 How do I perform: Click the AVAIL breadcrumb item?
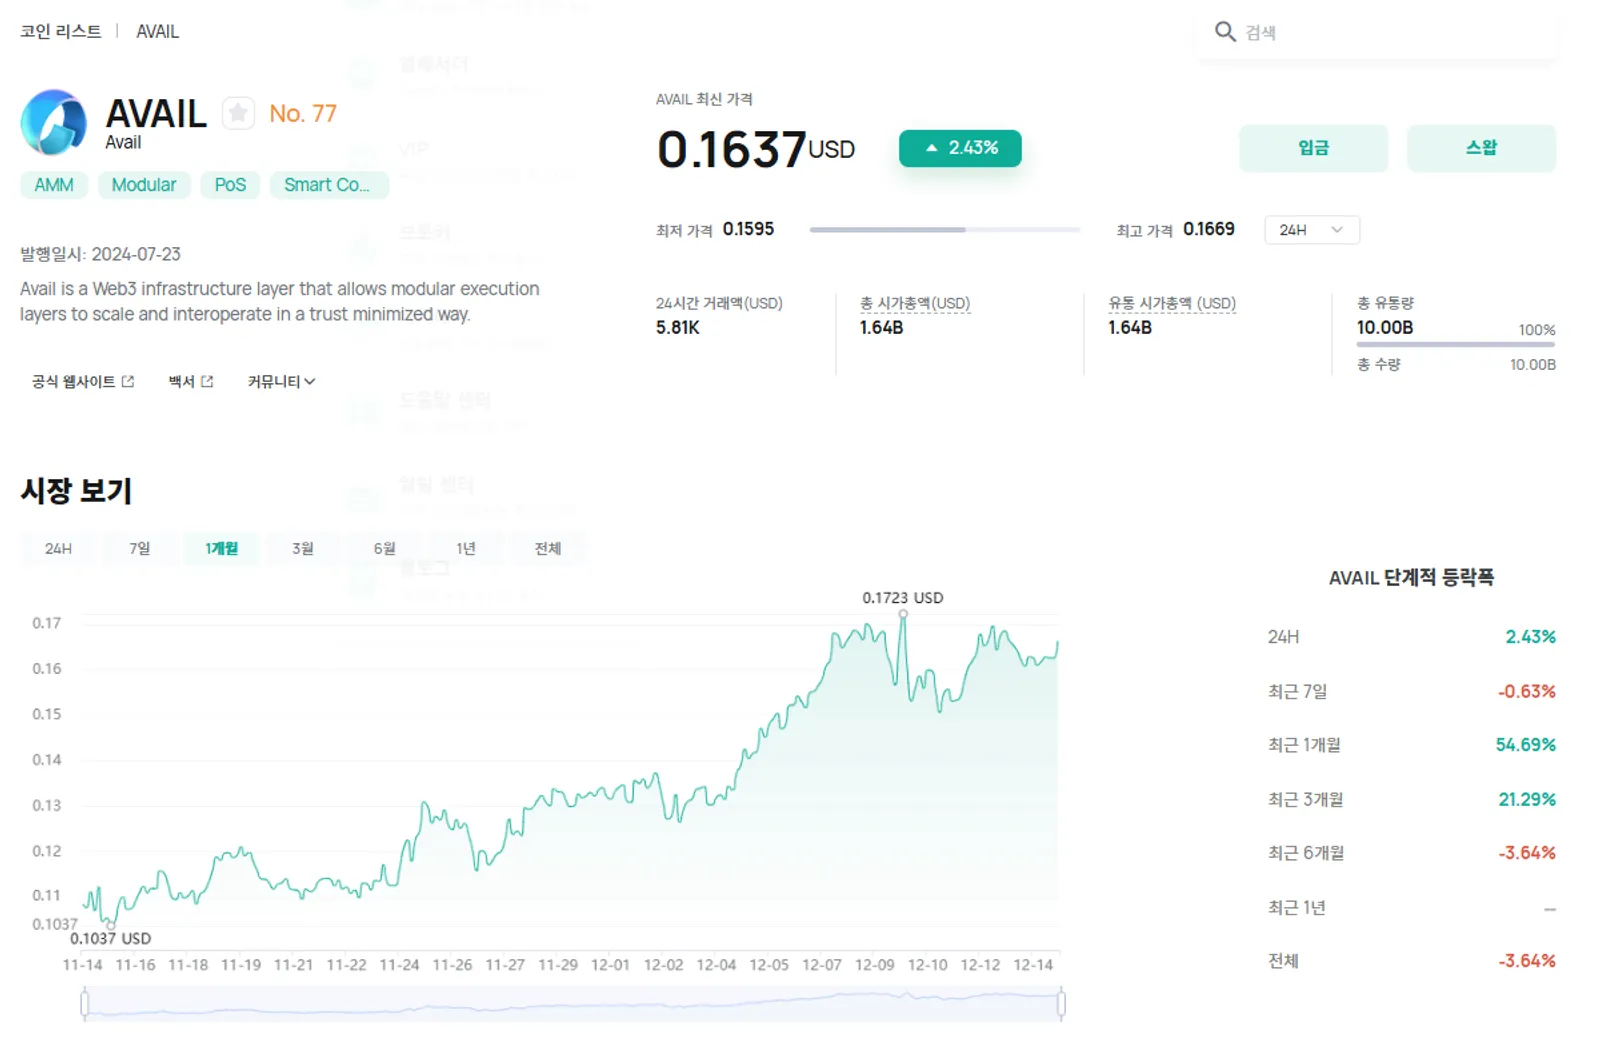click(157, 31)
